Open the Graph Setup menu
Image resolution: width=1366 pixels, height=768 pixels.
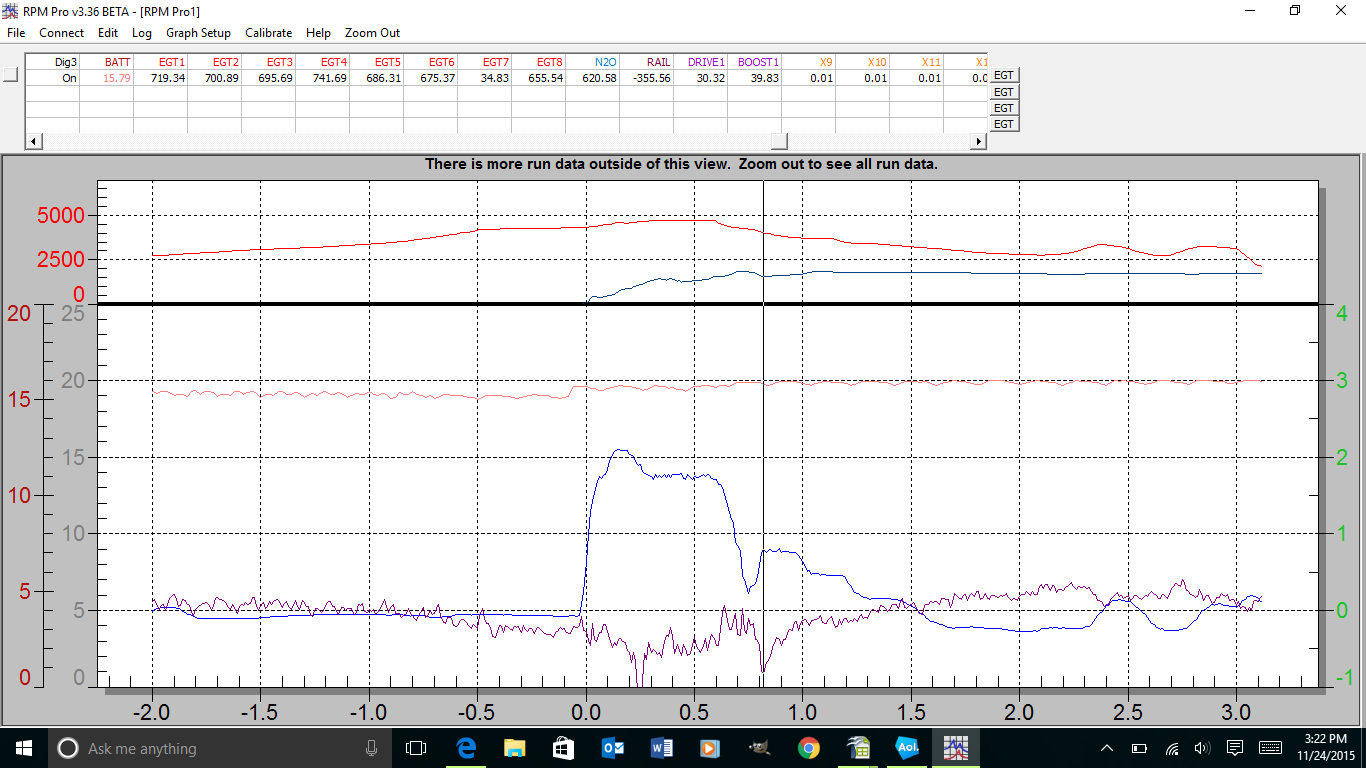pyautogui.click(x=198, y=33)
